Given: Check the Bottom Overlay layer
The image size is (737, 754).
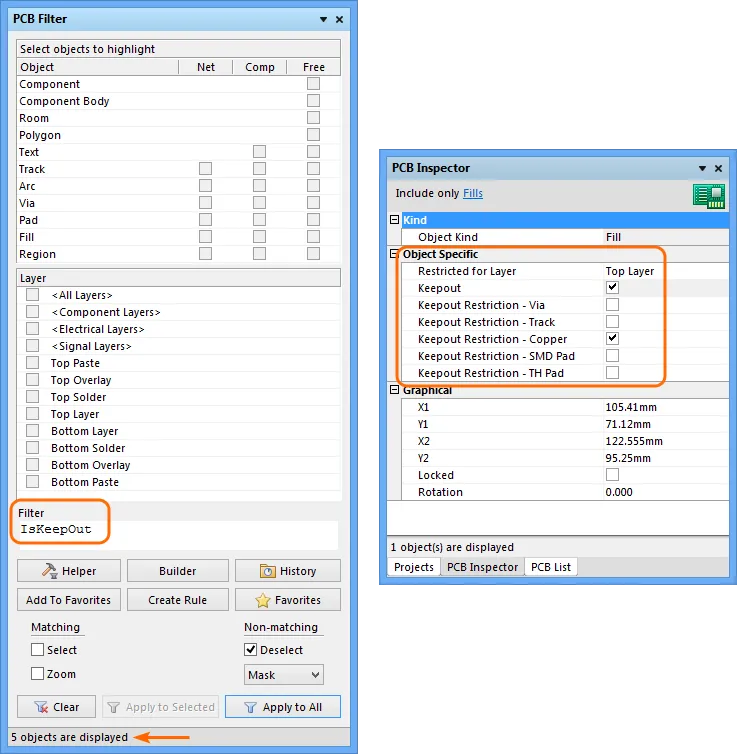Looking at the screenshot, I should pos(32,465).
